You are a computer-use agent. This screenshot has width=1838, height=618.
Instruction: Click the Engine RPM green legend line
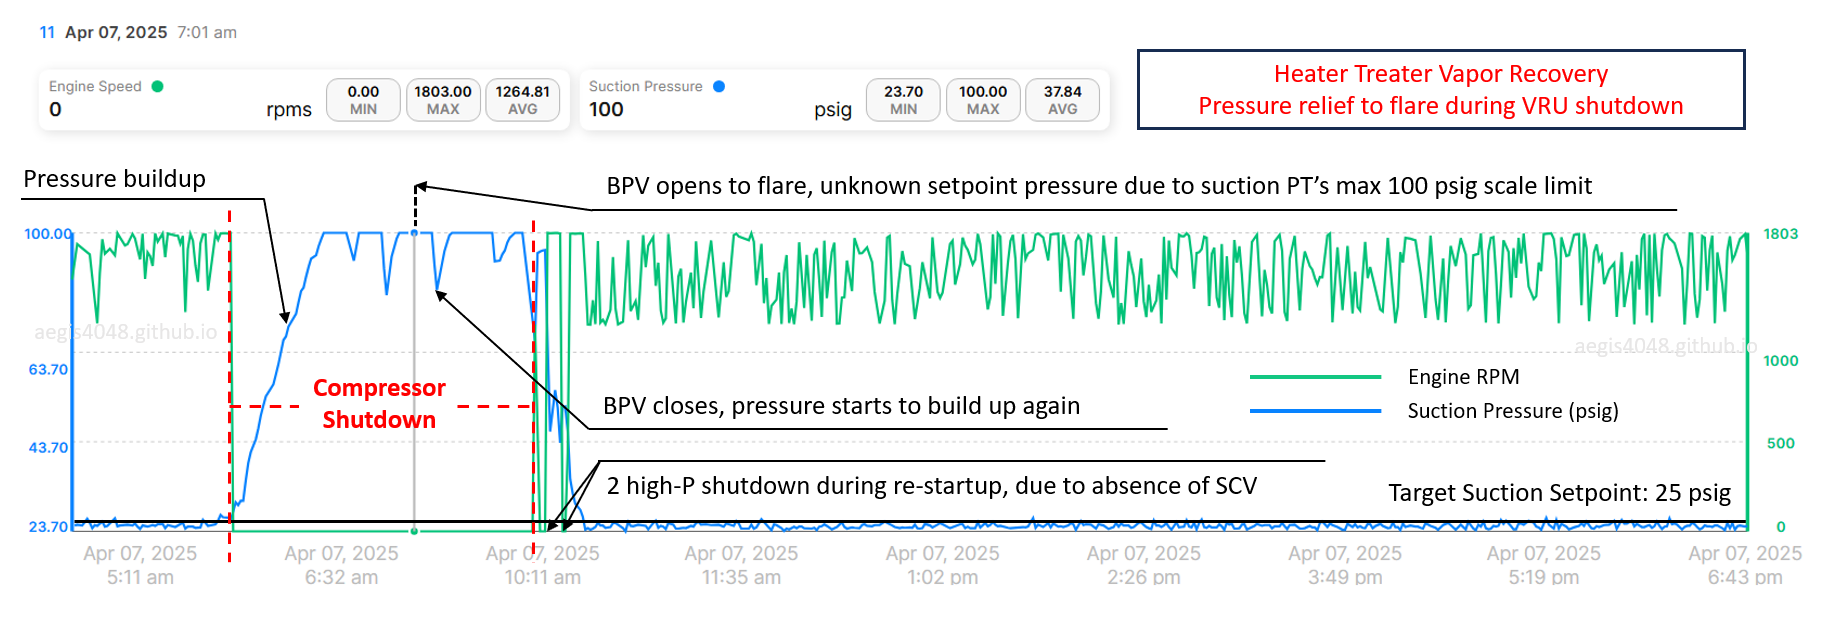(1315, 377)
